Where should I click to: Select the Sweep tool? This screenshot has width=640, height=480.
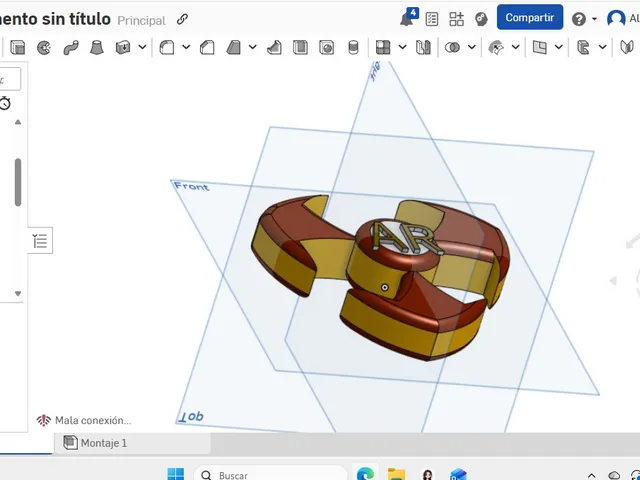[71, 48]
